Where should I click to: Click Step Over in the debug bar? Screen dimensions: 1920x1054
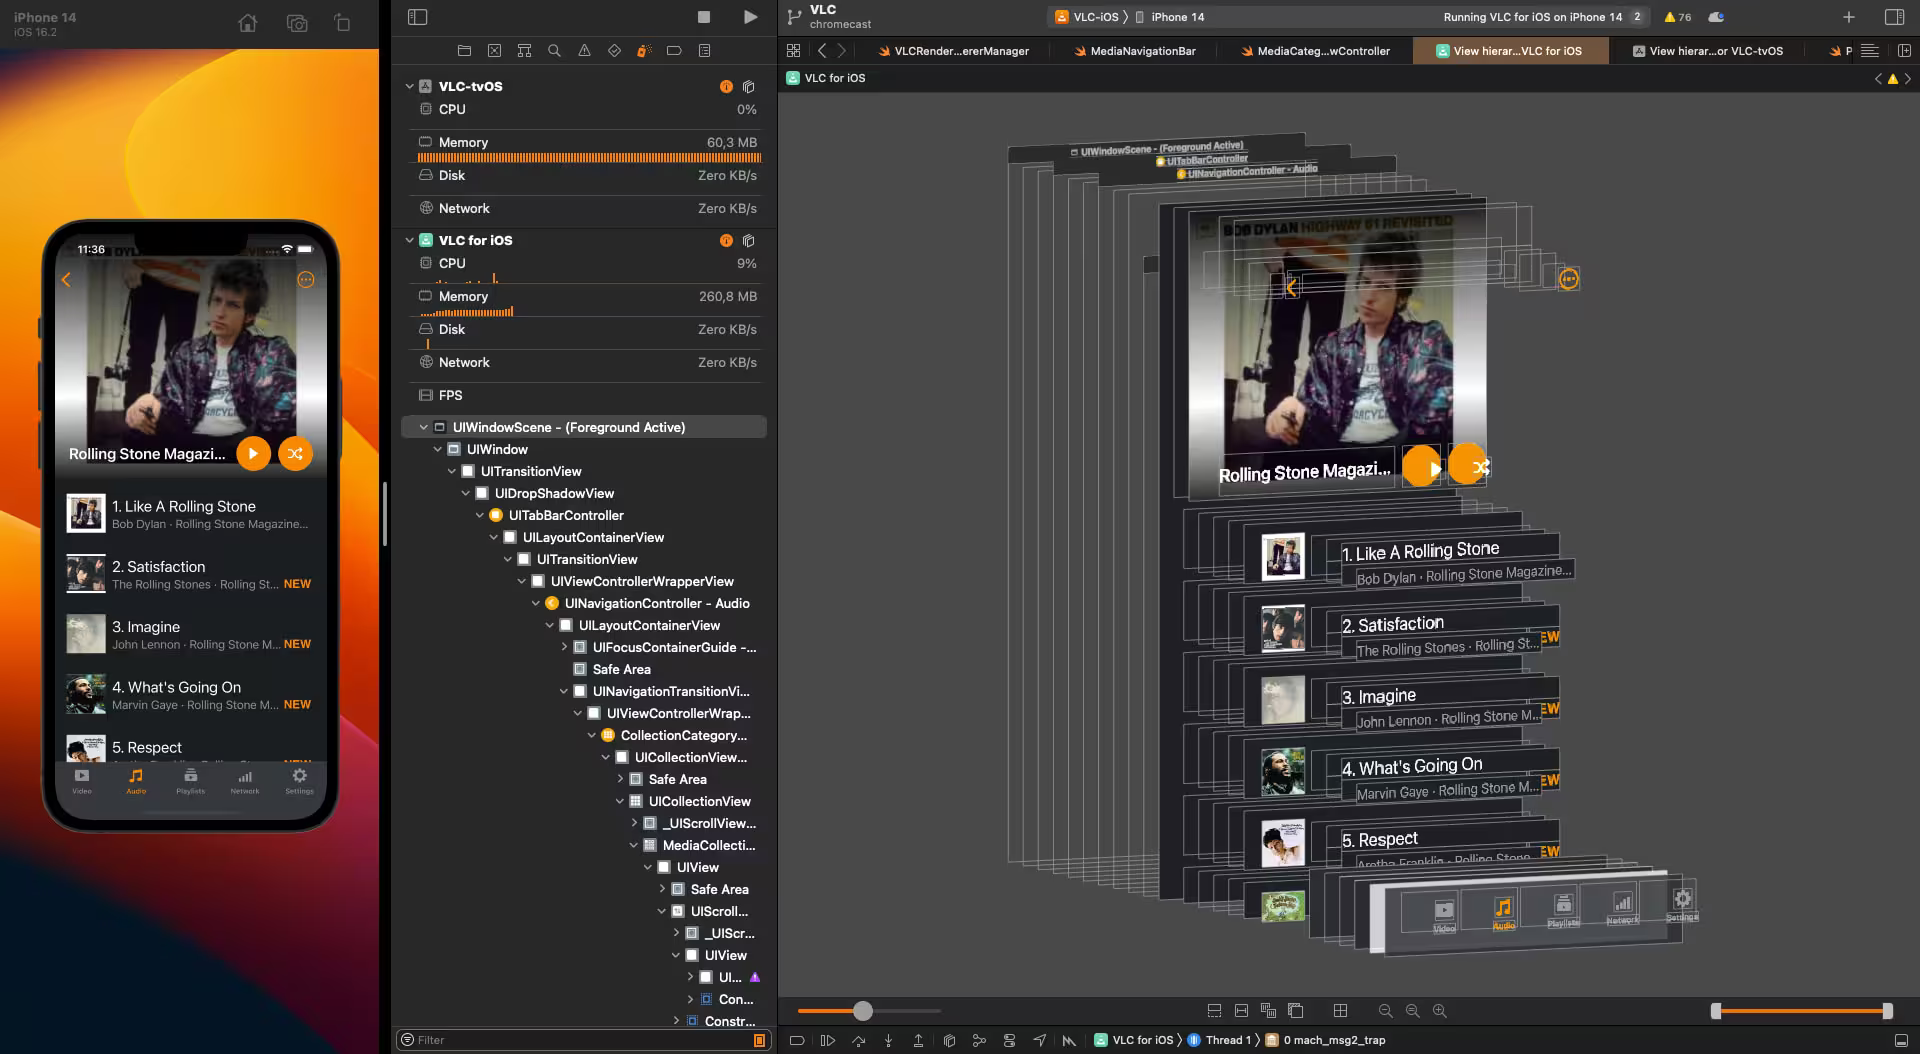click(858, 1040)
